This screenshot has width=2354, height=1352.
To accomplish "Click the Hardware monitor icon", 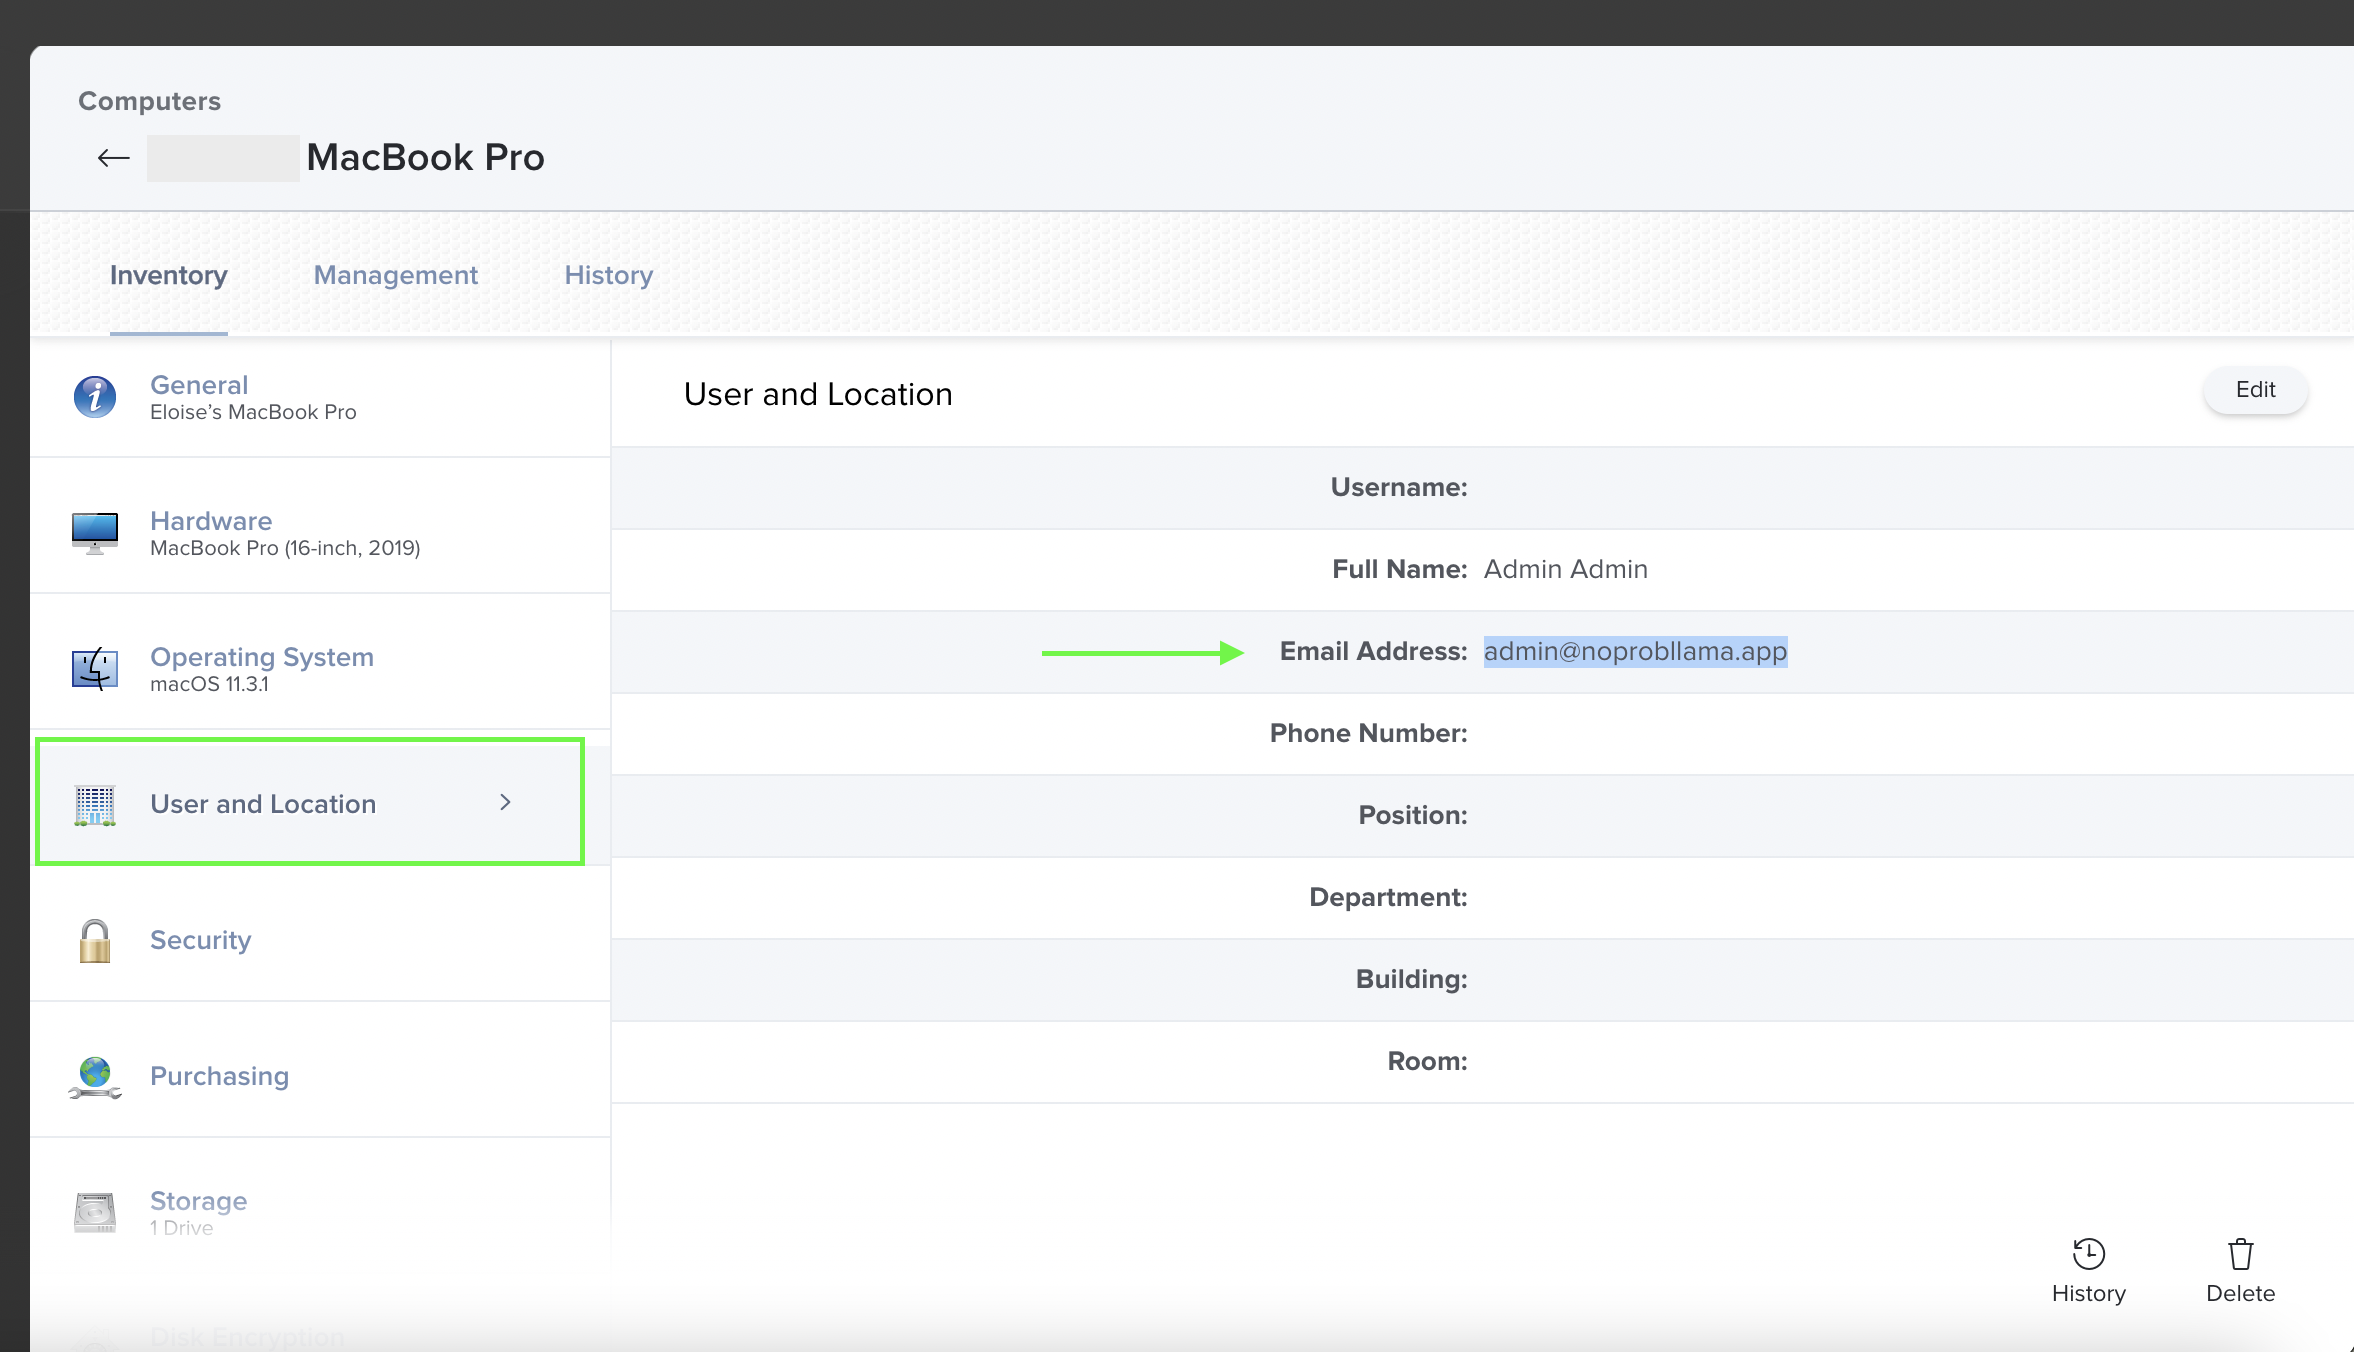I will pyautogui.click(x=95, y=533).
